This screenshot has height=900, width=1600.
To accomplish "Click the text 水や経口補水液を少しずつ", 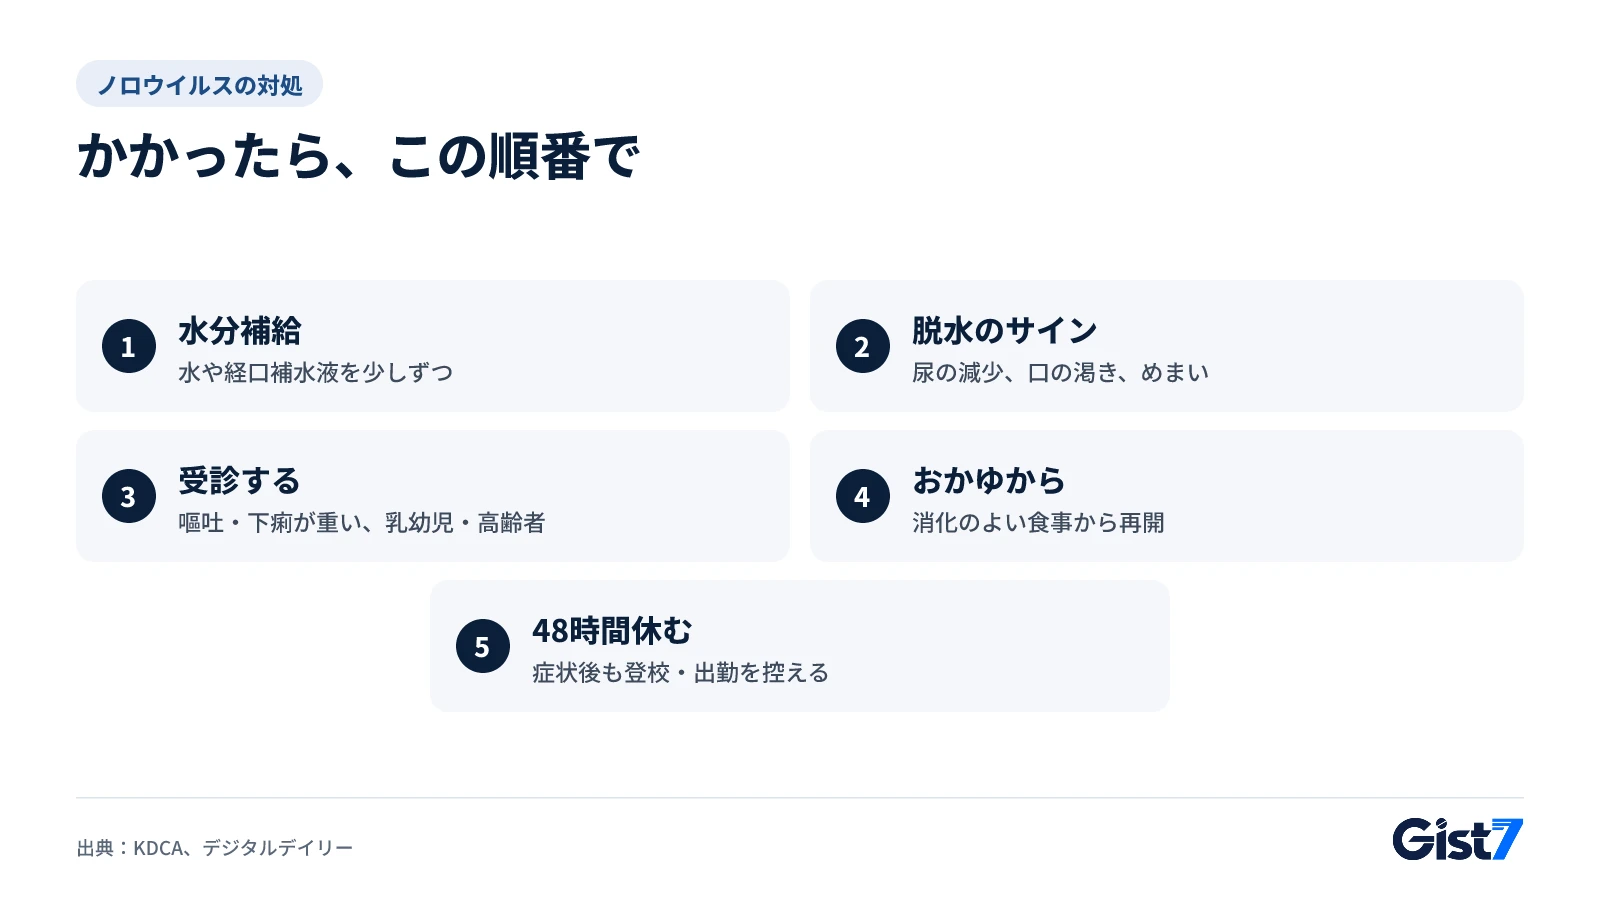I will point(316,373).
